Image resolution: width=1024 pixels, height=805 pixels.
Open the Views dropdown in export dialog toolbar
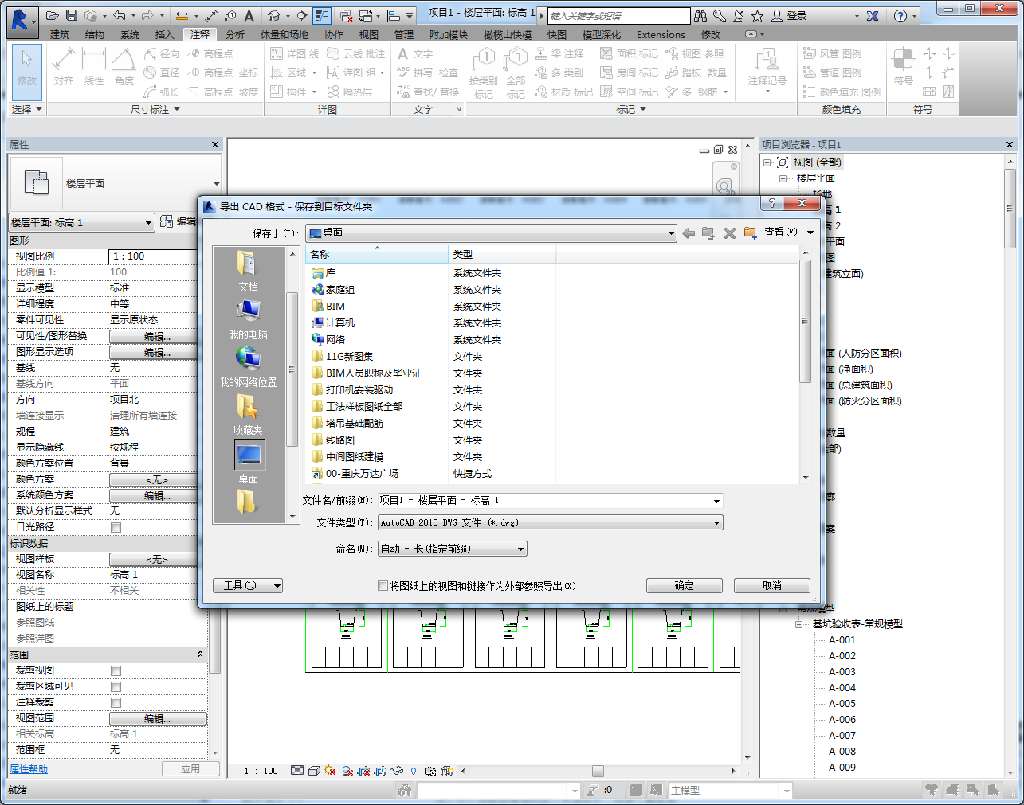click(x=790, y=232)
